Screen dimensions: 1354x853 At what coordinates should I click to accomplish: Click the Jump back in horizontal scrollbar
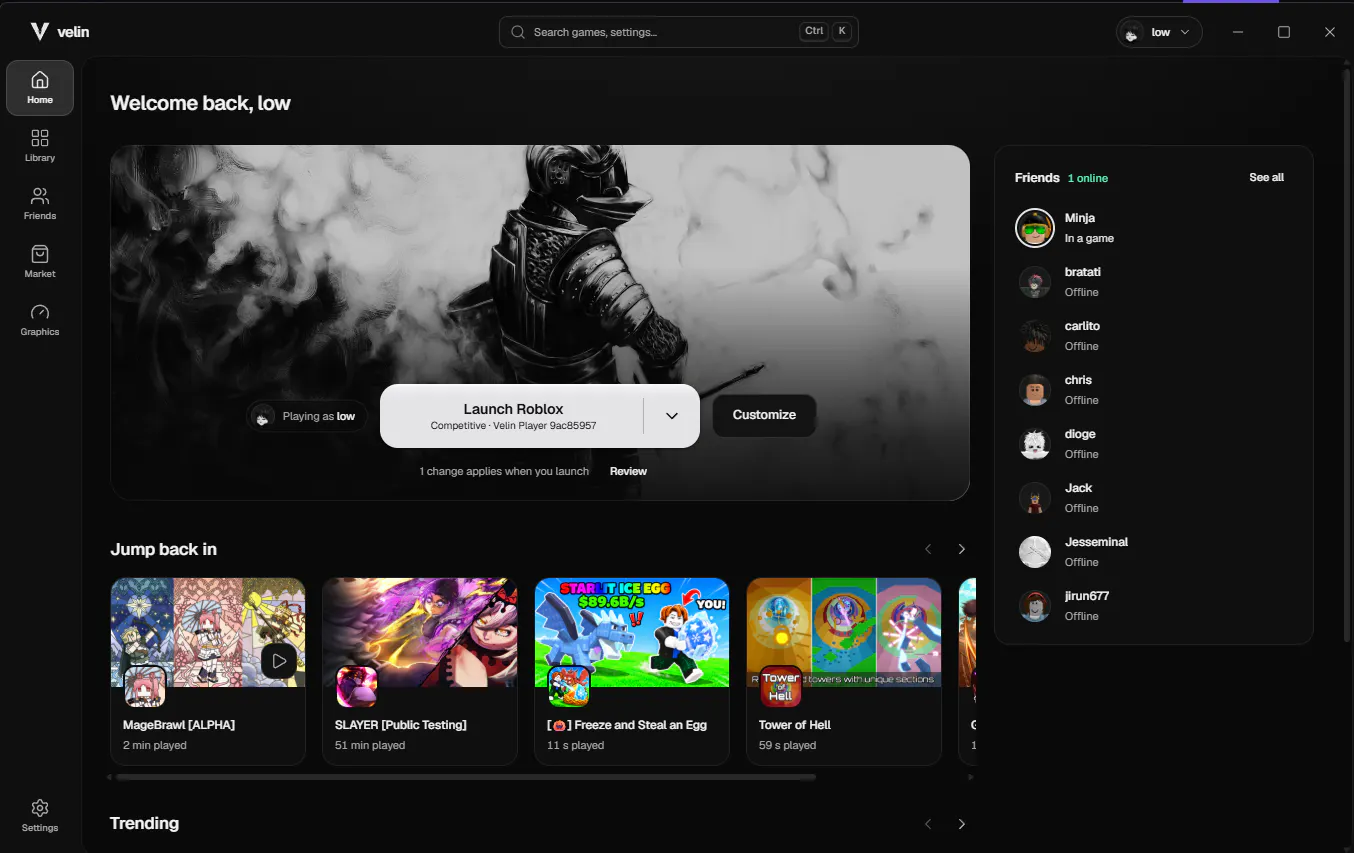[466, 777]
